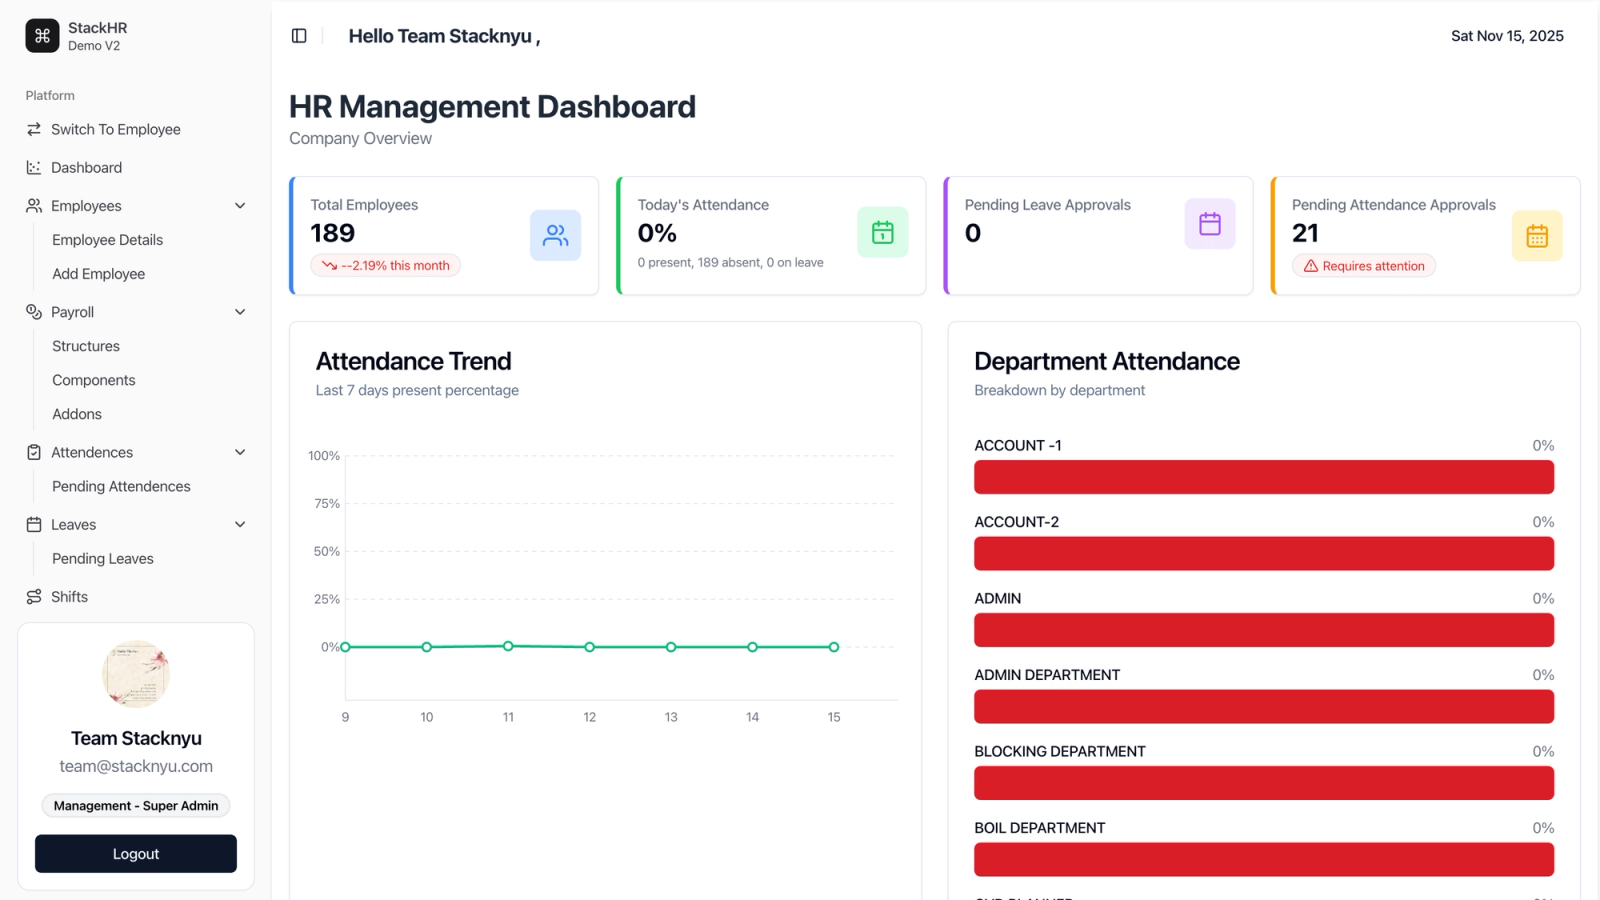Click the downward trend arrow icon

pos(329,265)
